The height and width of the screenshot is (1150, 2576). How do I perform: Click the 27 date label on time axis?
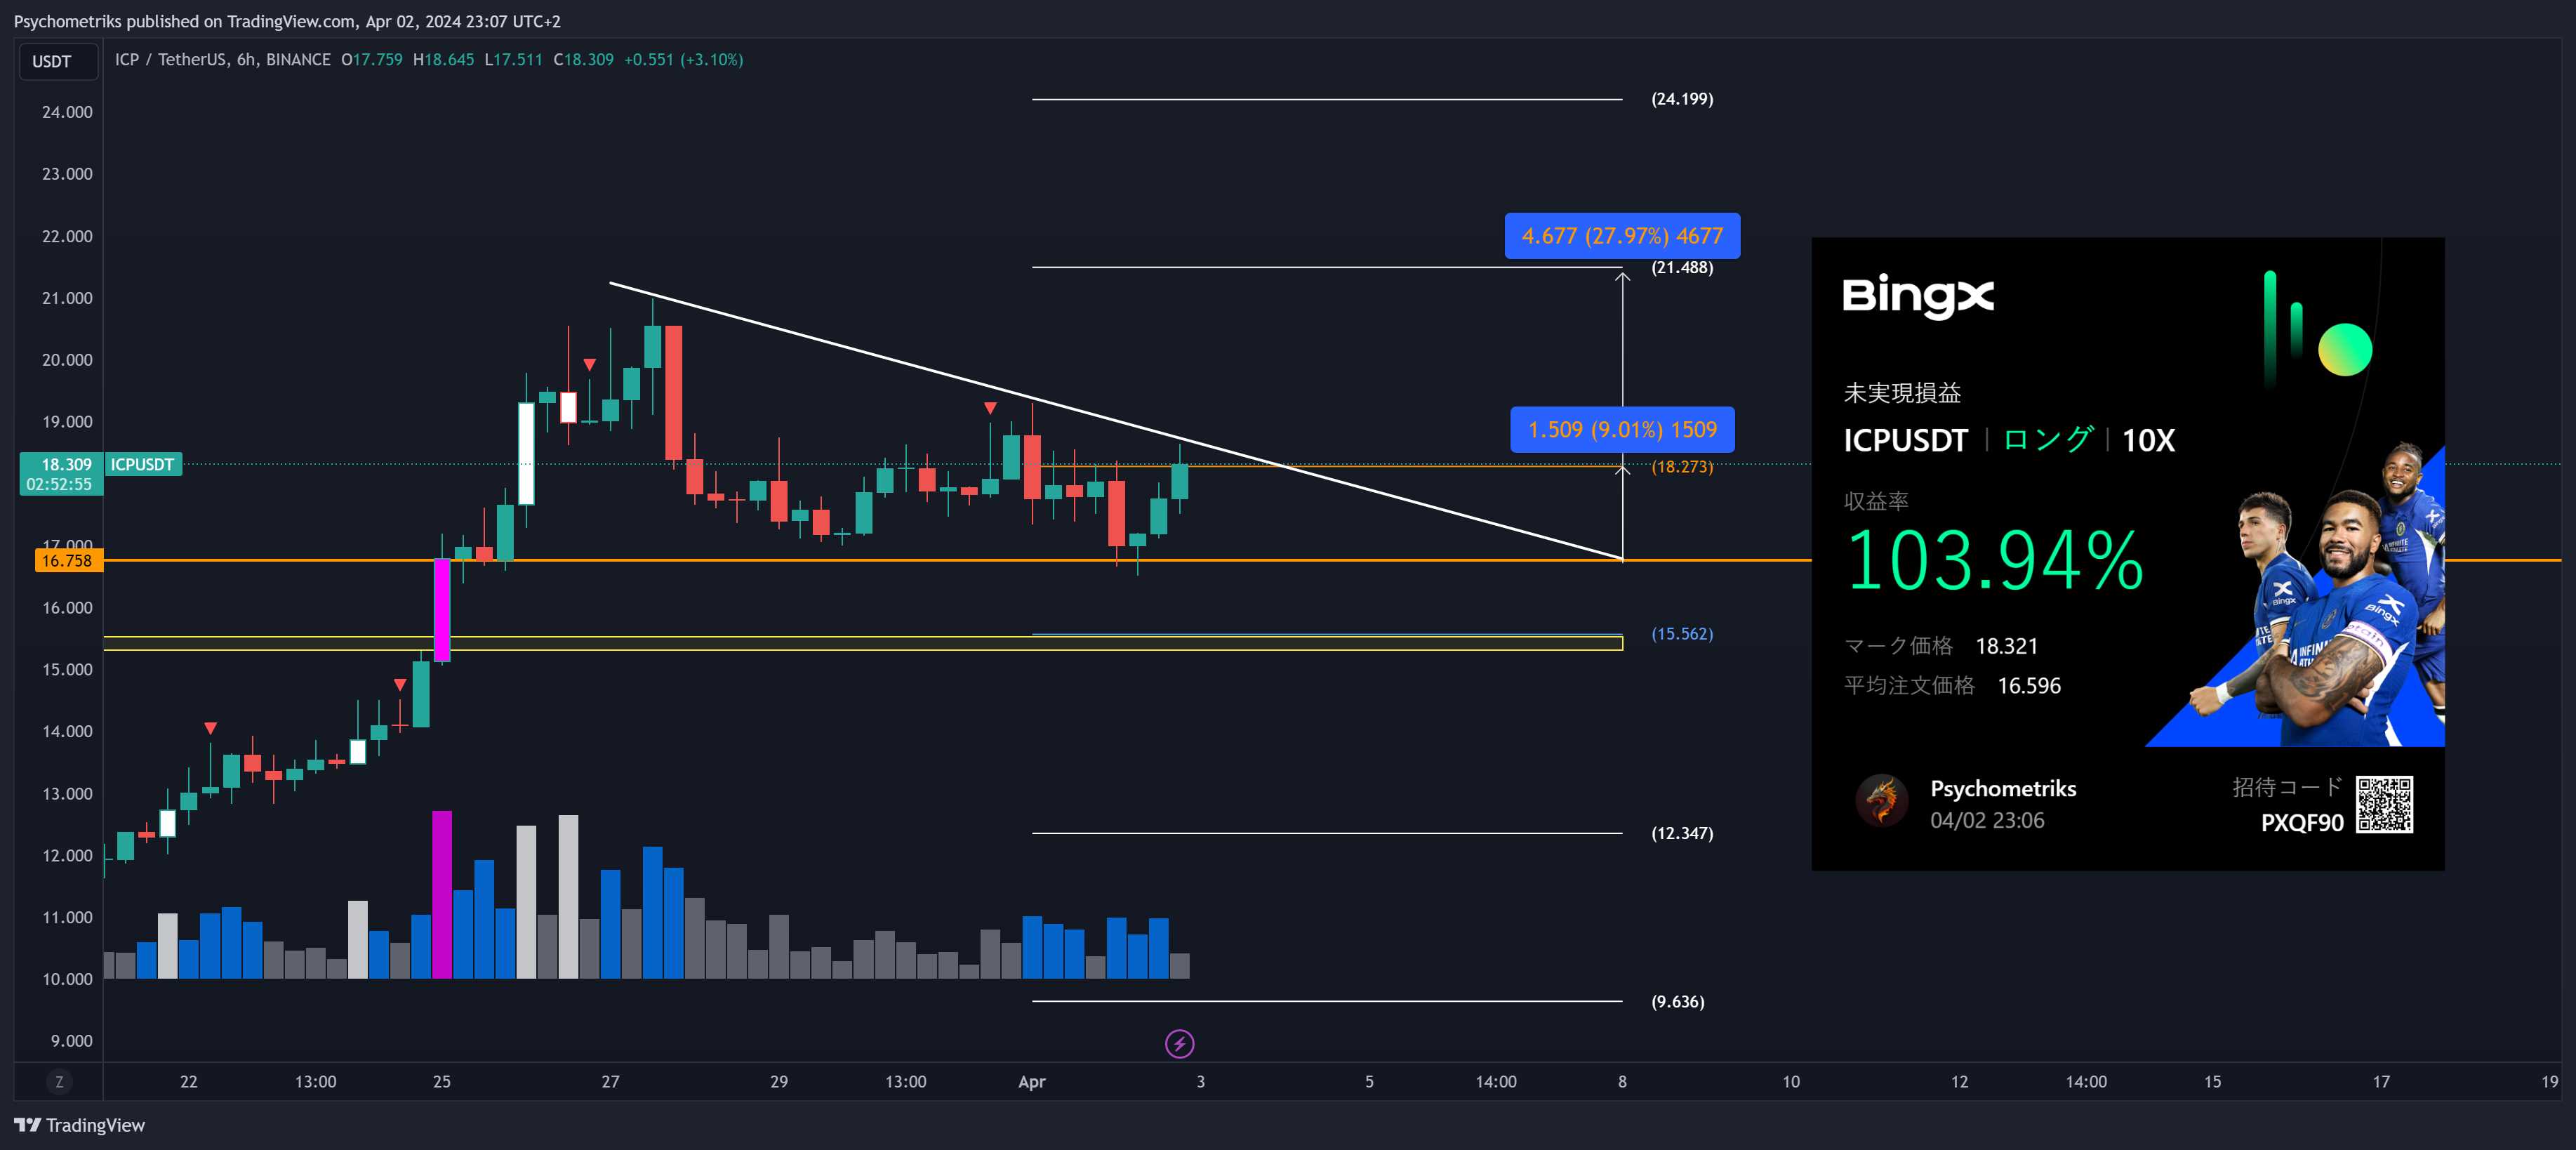point(610,1081)
